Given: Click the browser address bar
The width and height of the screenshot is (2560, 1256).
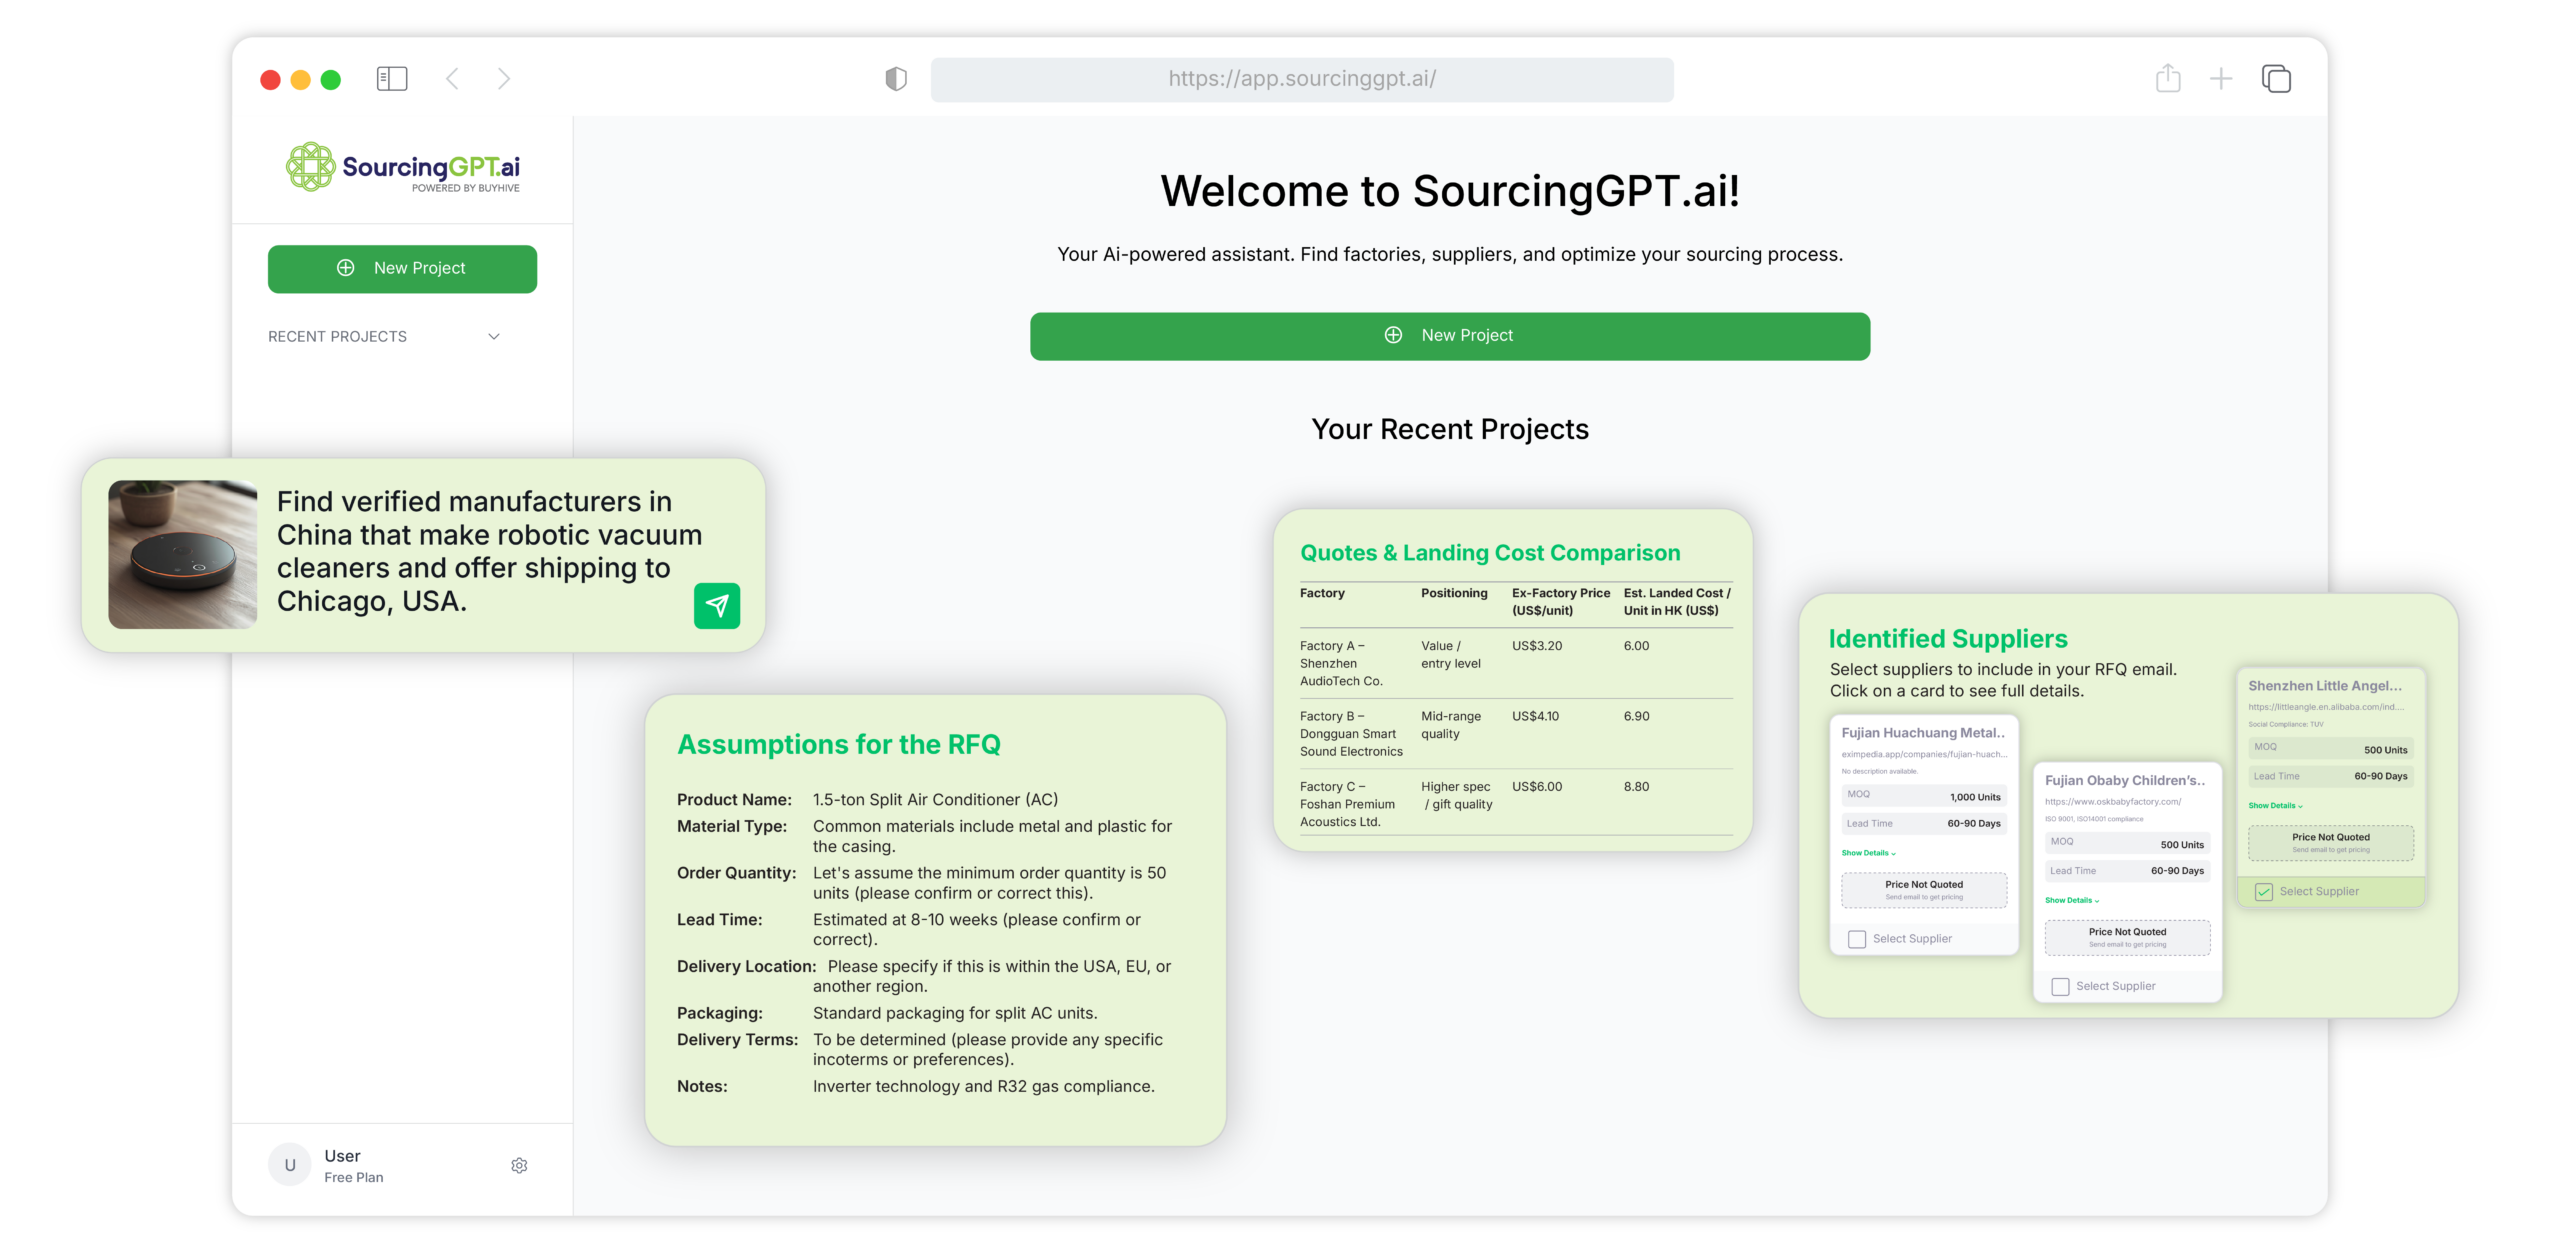Looking at the screenshot, I should [x=1301, y=79].
